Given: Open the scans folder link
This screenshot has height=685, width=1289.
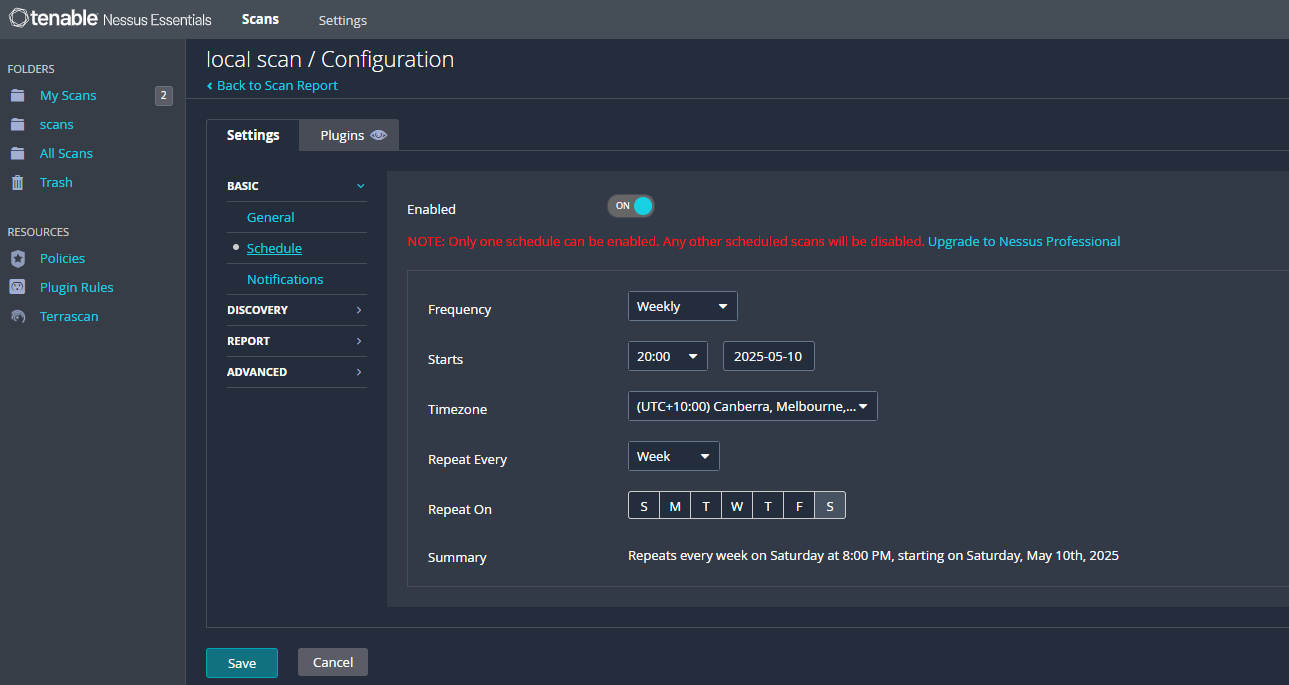Looking at the screenshot, I should point(57,125).
